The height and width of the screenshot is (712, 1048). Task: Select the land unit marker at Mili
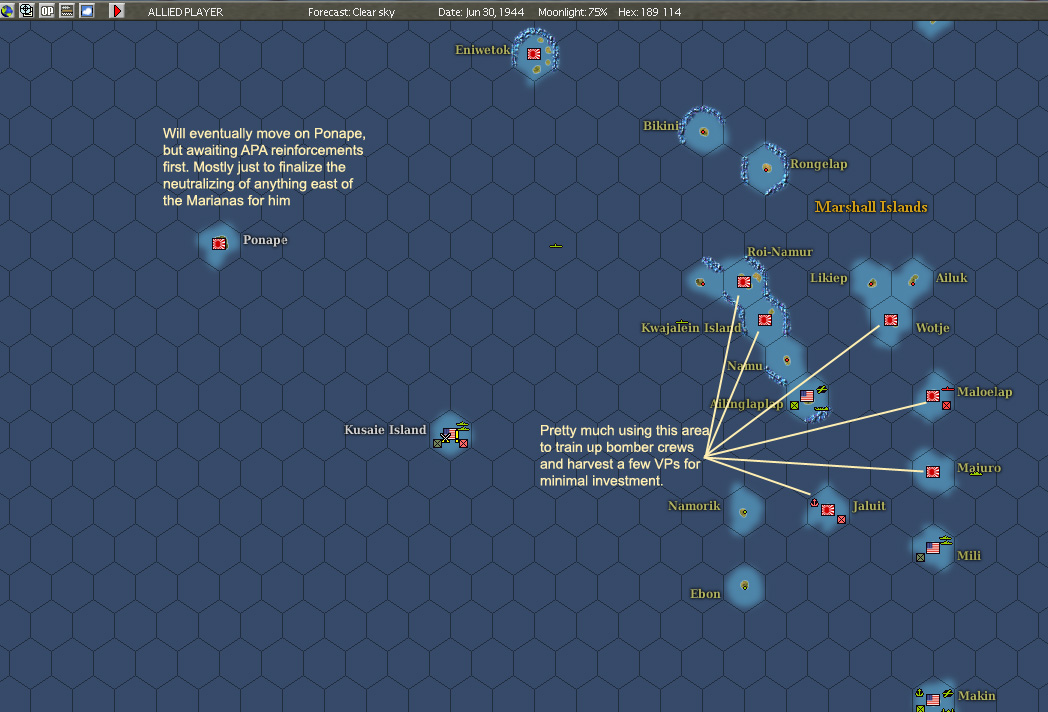(920, 558)
